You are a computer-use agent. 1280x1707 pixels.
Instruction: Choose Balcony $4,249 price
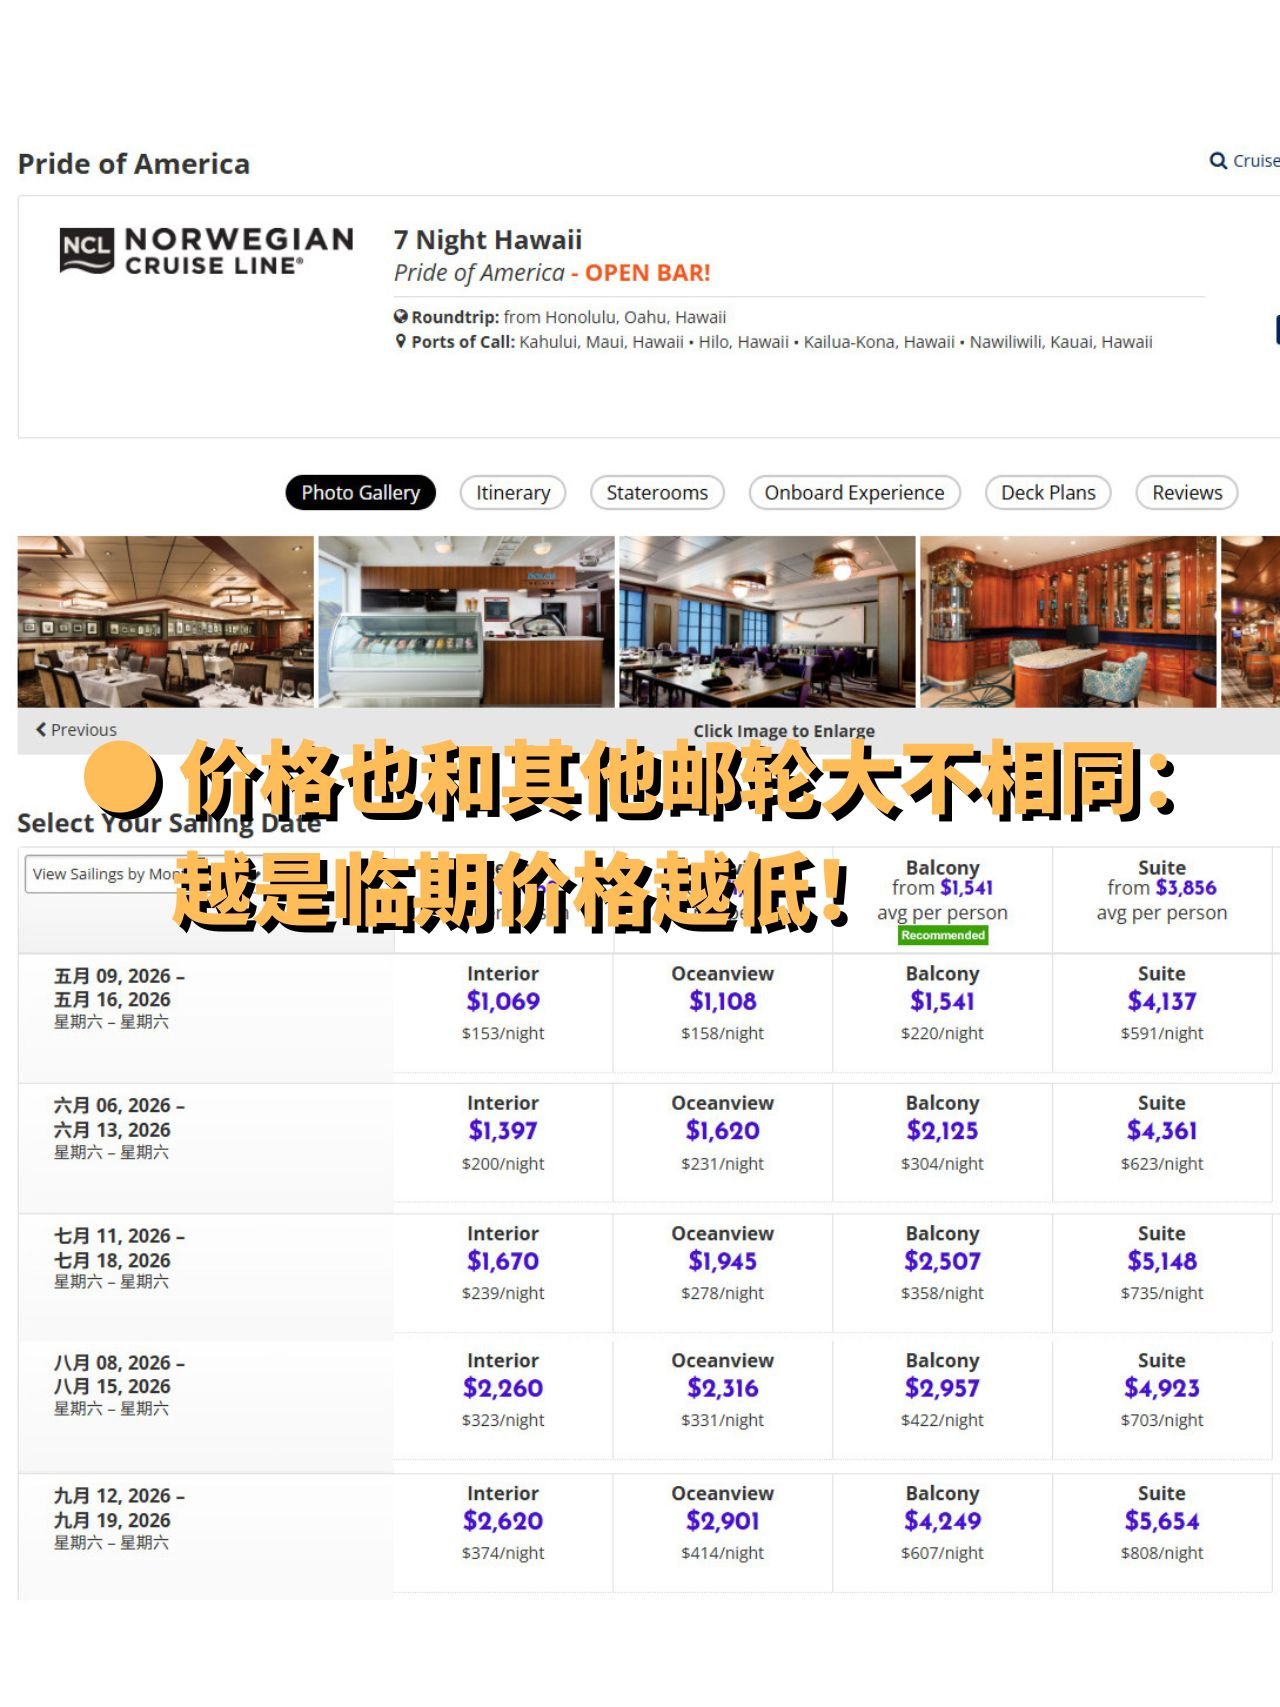click(x=942, y=1522)
